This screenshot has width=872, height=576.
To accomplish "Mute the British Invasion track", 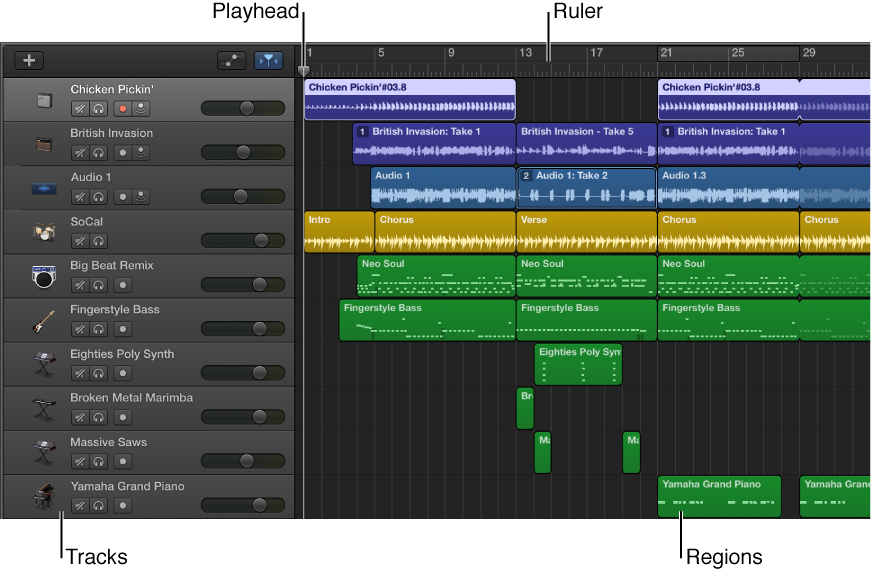I will tap(80, 152).
